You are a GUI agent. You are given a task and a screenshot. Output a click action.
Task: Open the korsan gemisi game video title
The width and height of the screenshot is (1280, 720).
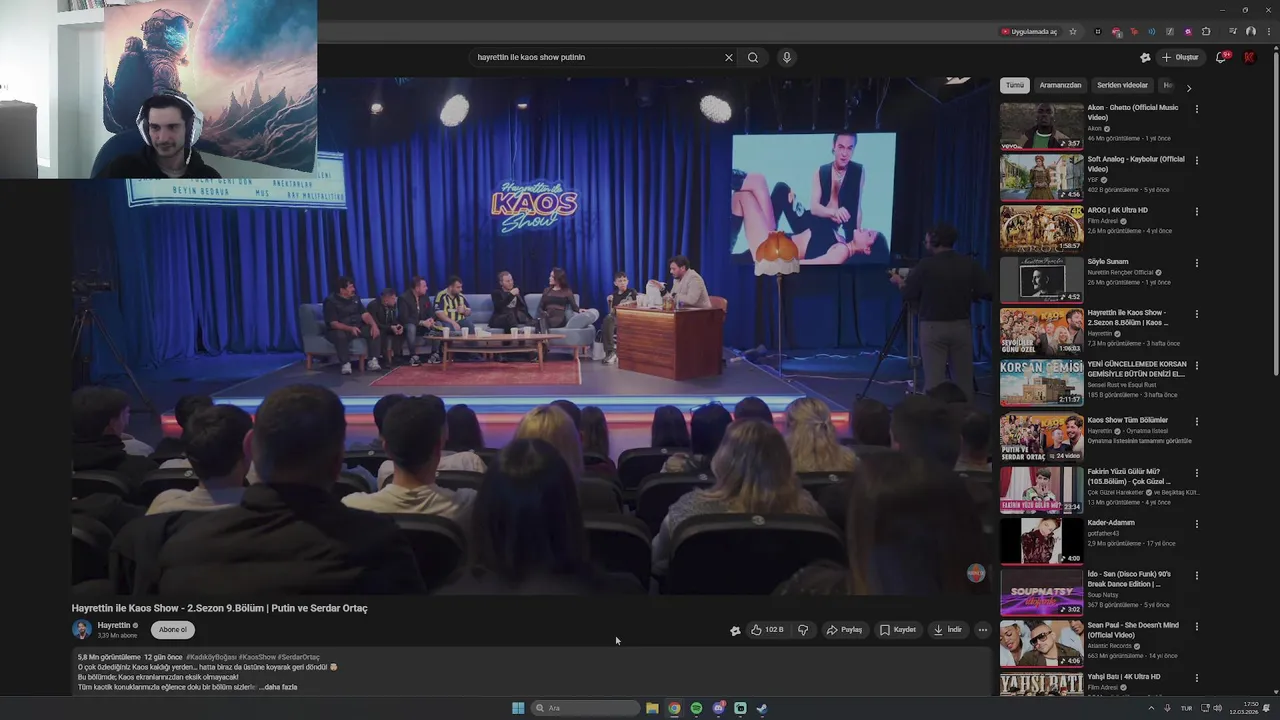[x=1137, y=369]
